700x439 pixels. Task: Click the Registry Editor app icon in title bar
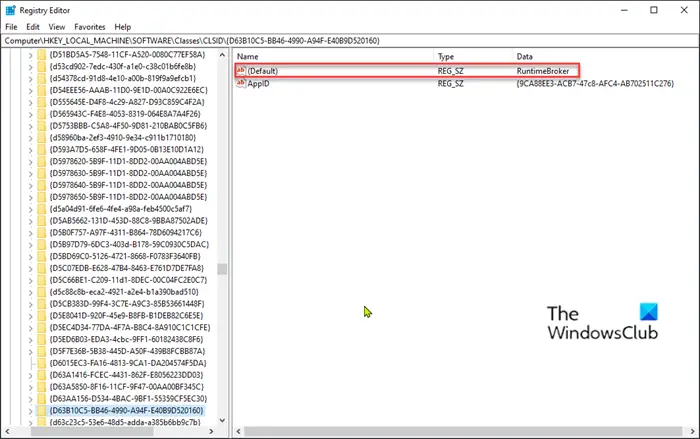coord(10,10)
